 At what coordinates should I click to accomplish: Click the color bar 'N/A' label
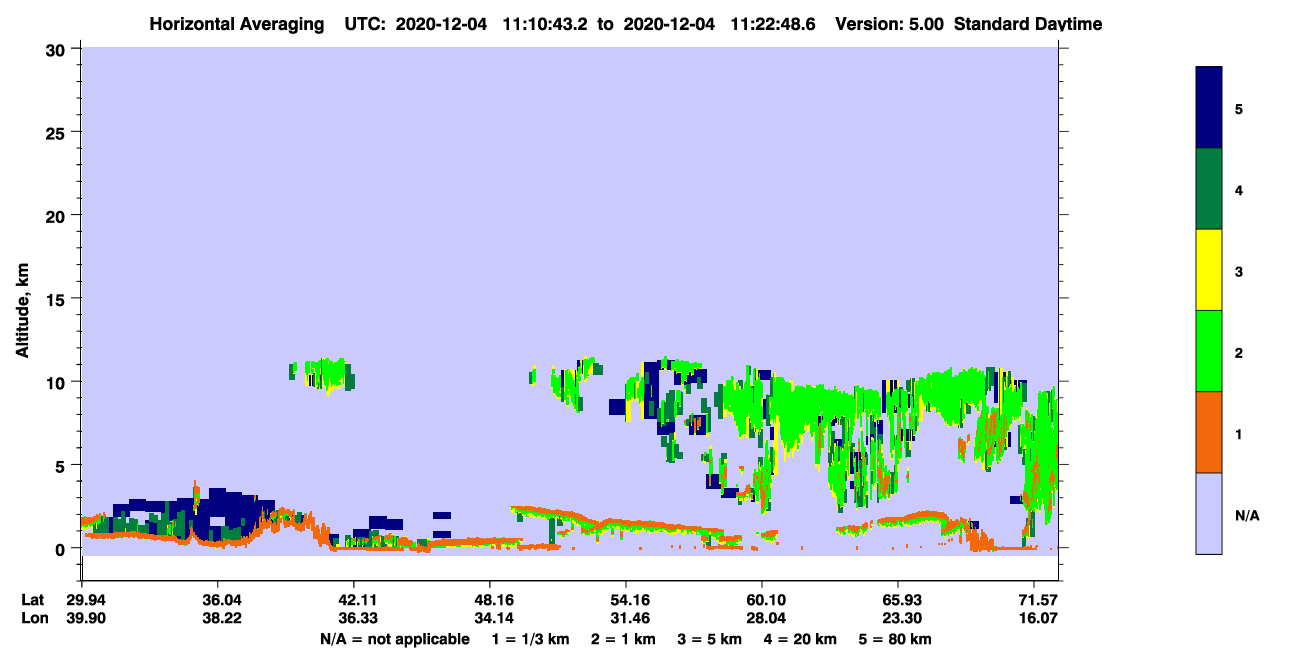(x=1247, y=515)
